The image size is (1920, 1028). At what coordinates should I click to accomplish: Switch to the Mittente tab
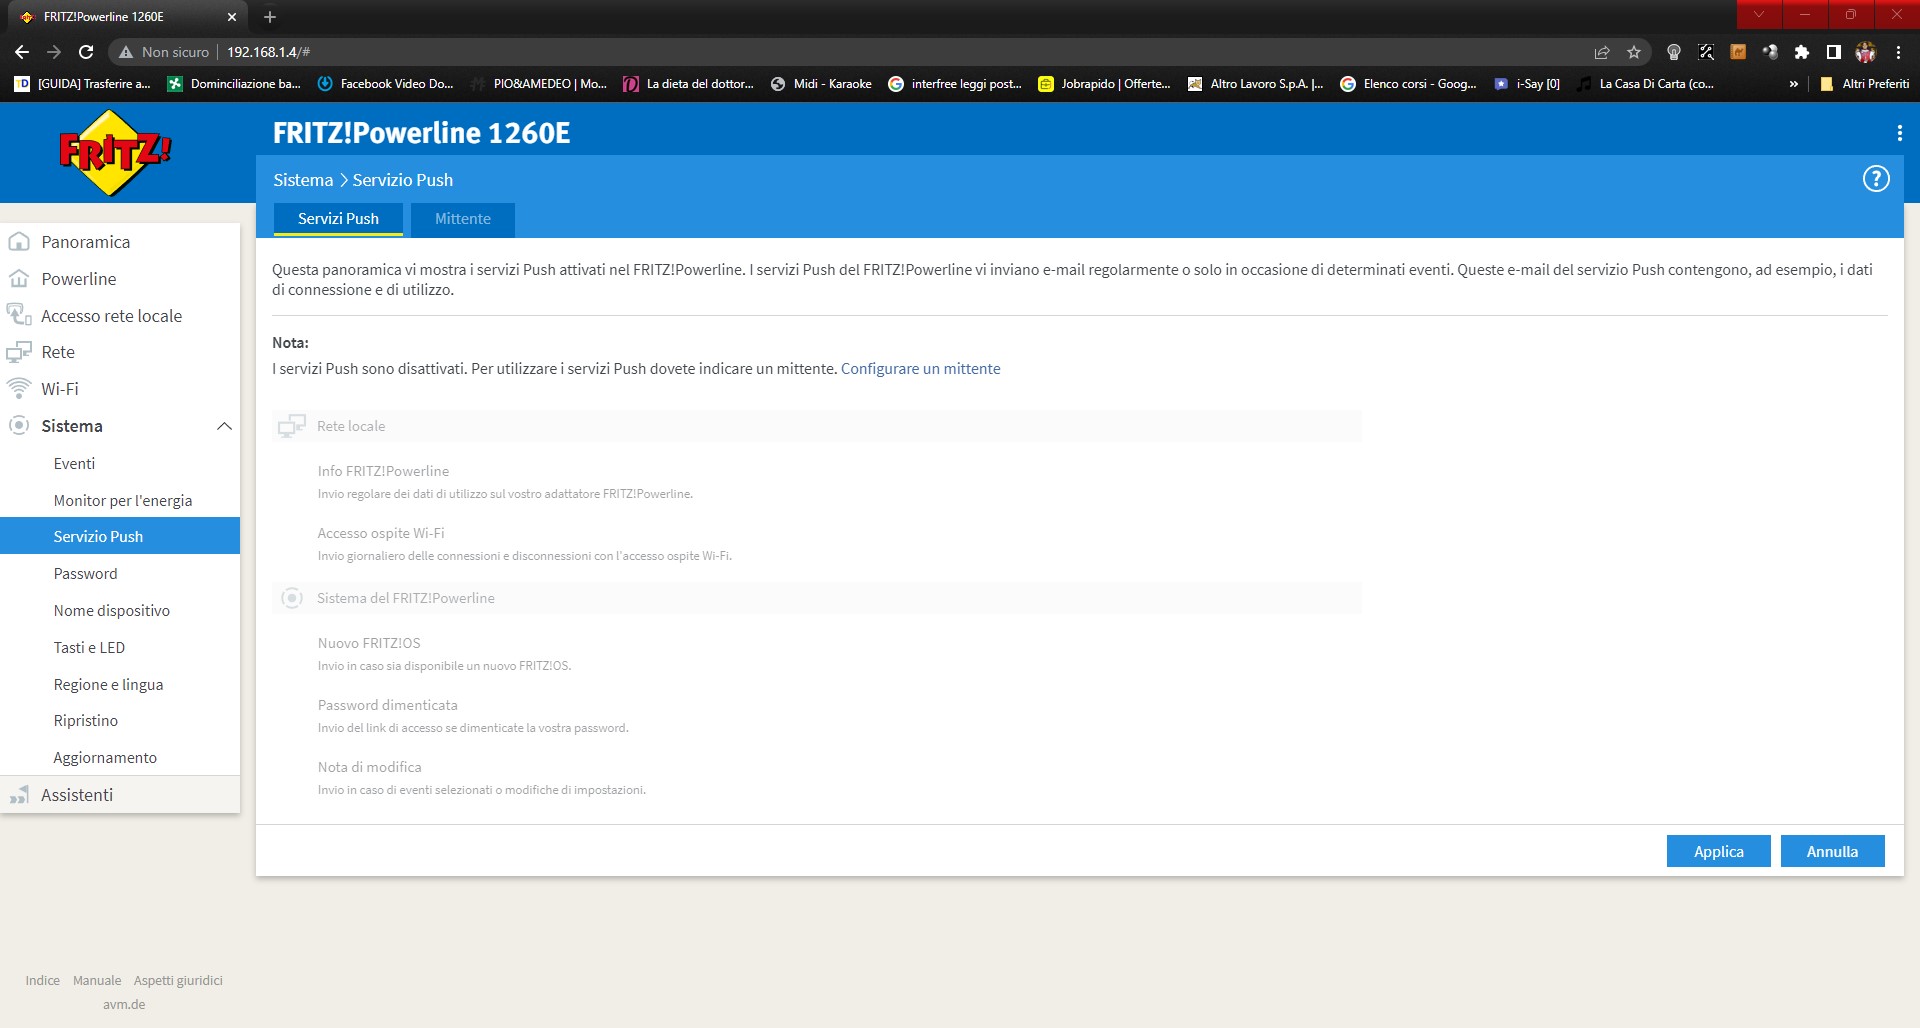pos(463,219)
